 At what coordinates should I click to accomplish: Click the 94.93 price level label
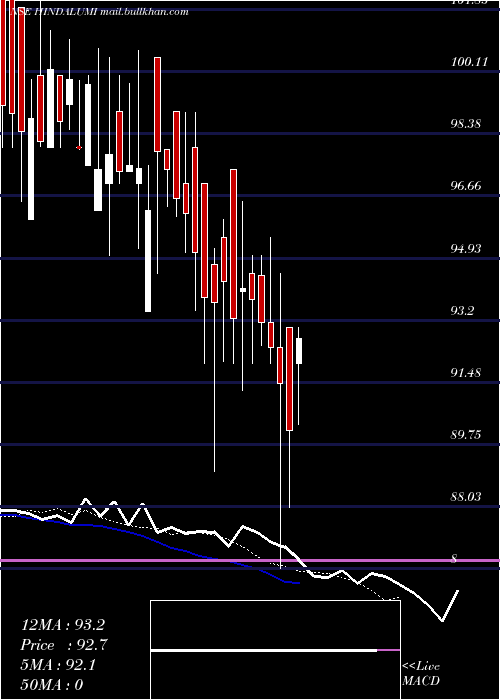(466, 248)
